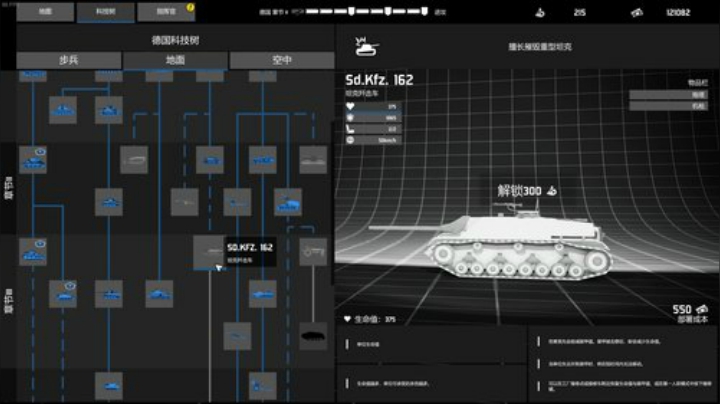
Task: Click the Sd.Kfz. 162 heading in the detail panel
Action: coord(379,80)
